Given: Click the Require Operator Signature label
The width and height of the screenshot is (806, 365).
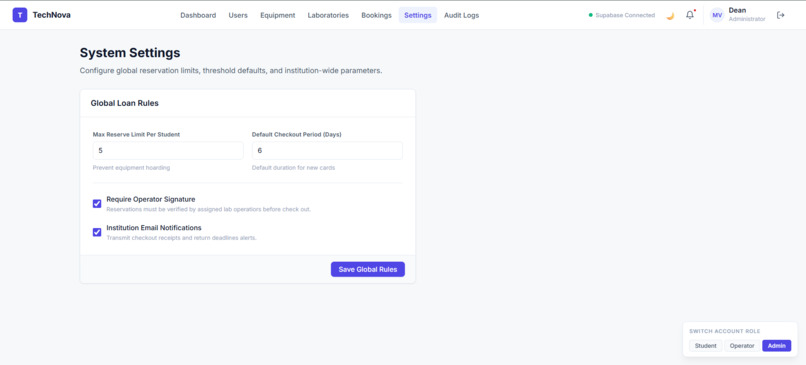Looking at the screenshot, I should click(x=151, y=199).
